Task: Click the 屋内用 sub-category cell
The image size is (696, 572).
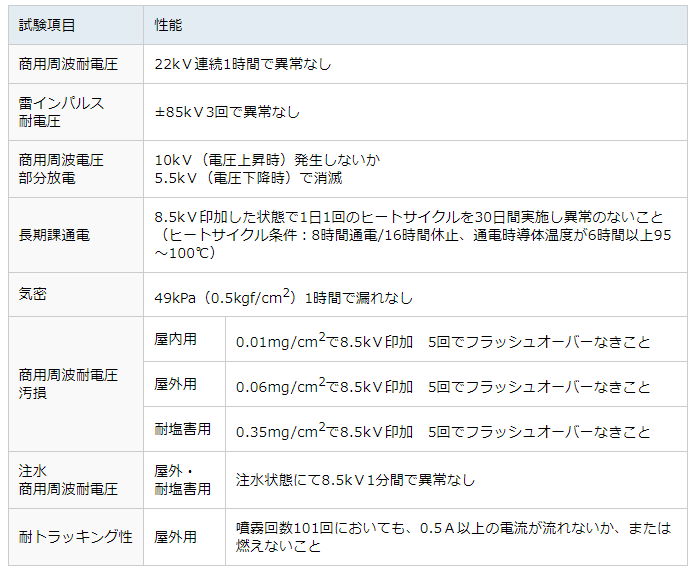Action: tap(176, 340)
